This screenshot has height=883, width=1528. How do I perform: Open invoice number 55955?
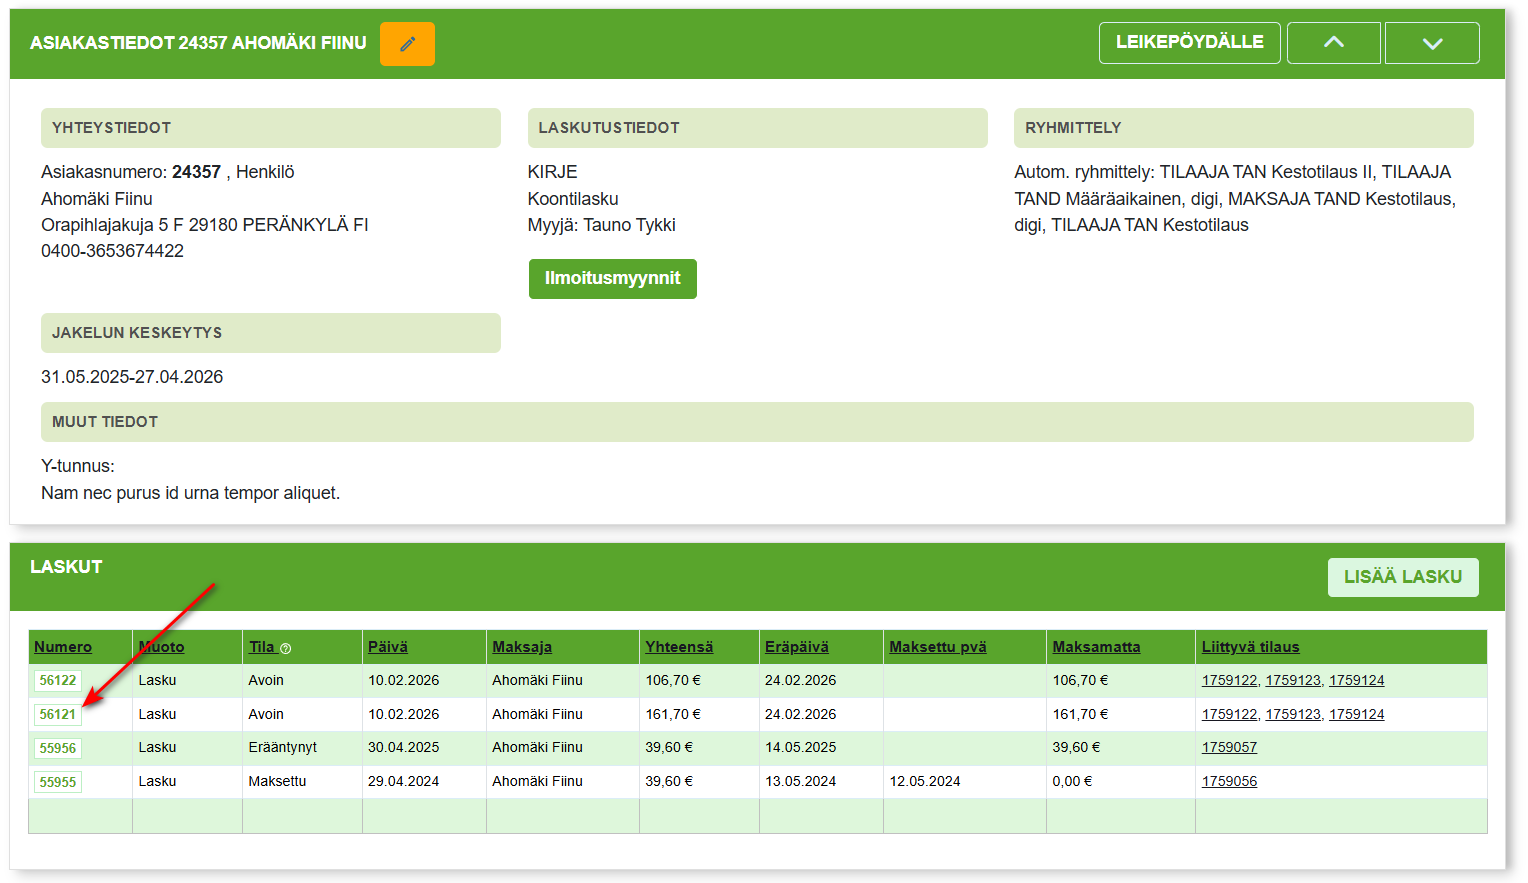tap(58, 783)
